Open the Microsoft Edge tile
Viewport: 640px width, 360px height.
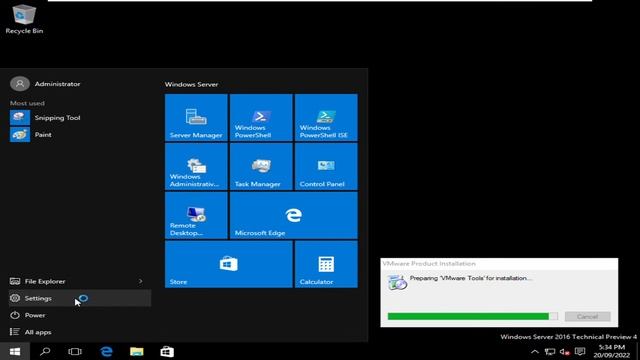click(294, 216)
